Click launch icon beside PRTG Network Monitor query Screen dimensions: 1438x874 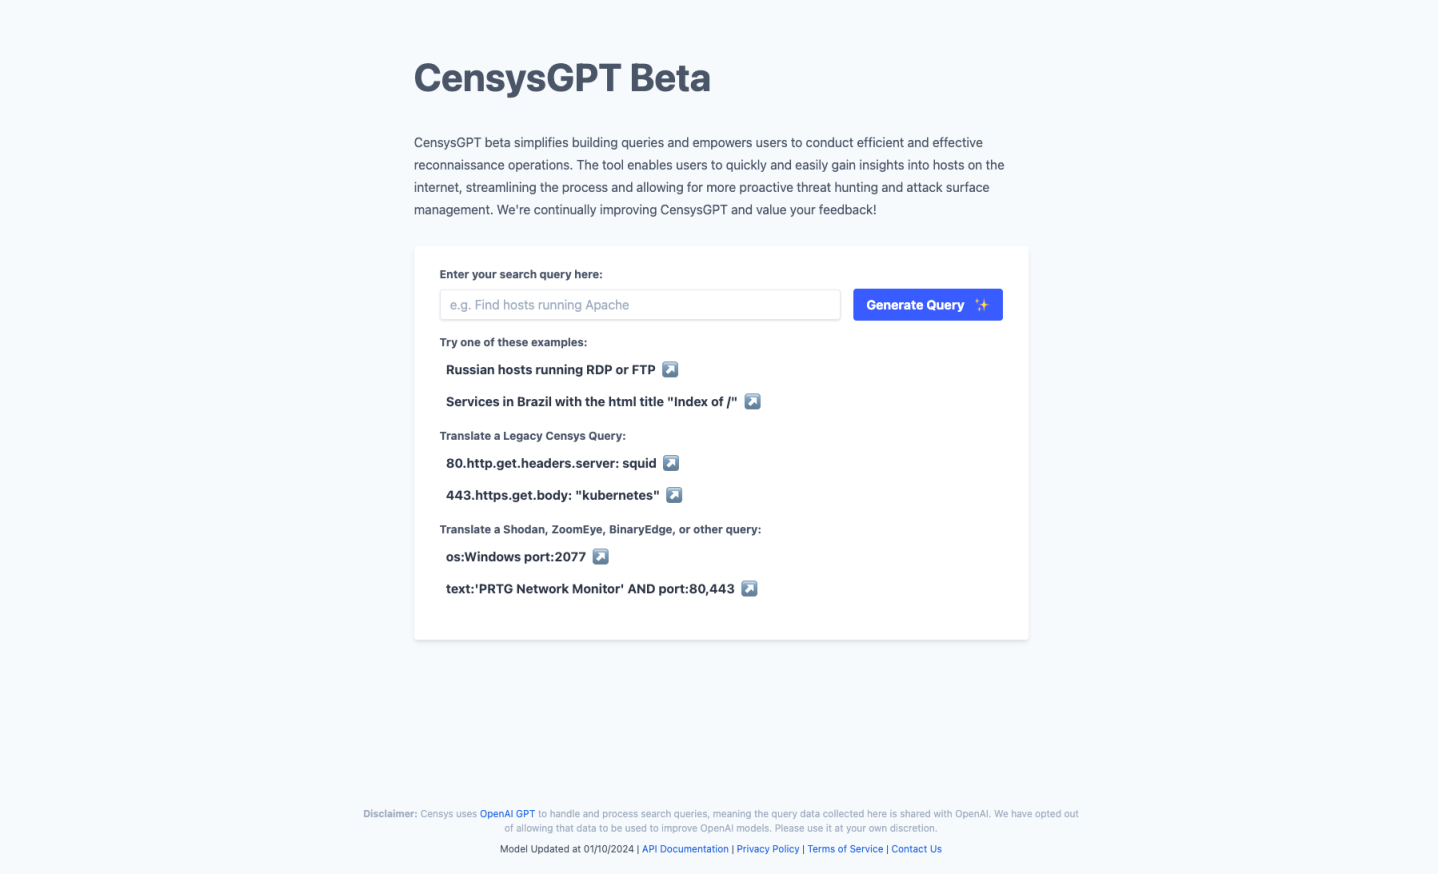point(749,588)
